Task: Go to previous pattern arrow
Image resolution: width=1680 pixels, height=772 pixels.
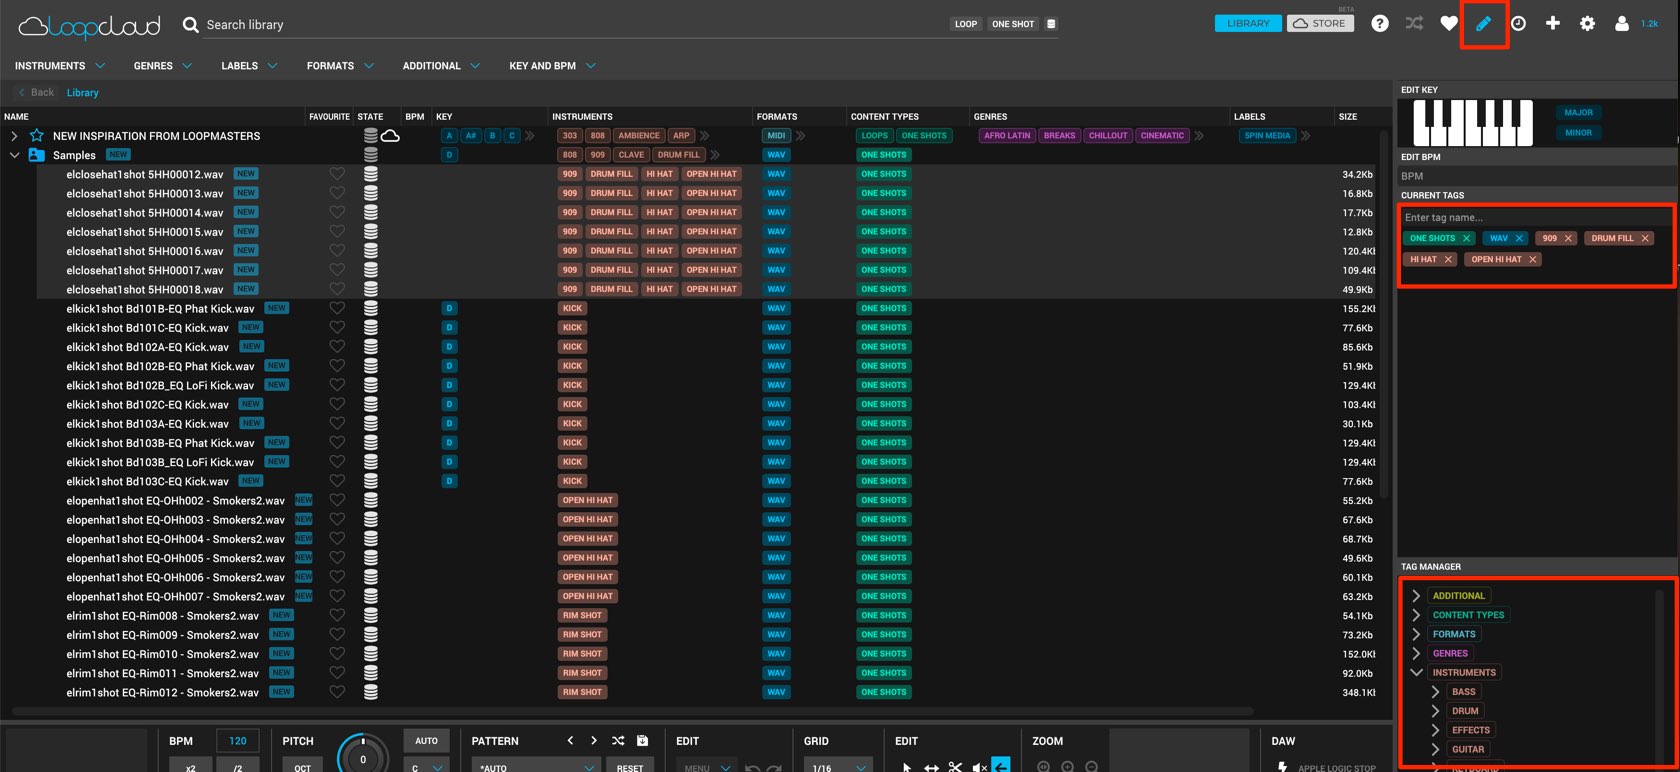Action: point(570,741)
